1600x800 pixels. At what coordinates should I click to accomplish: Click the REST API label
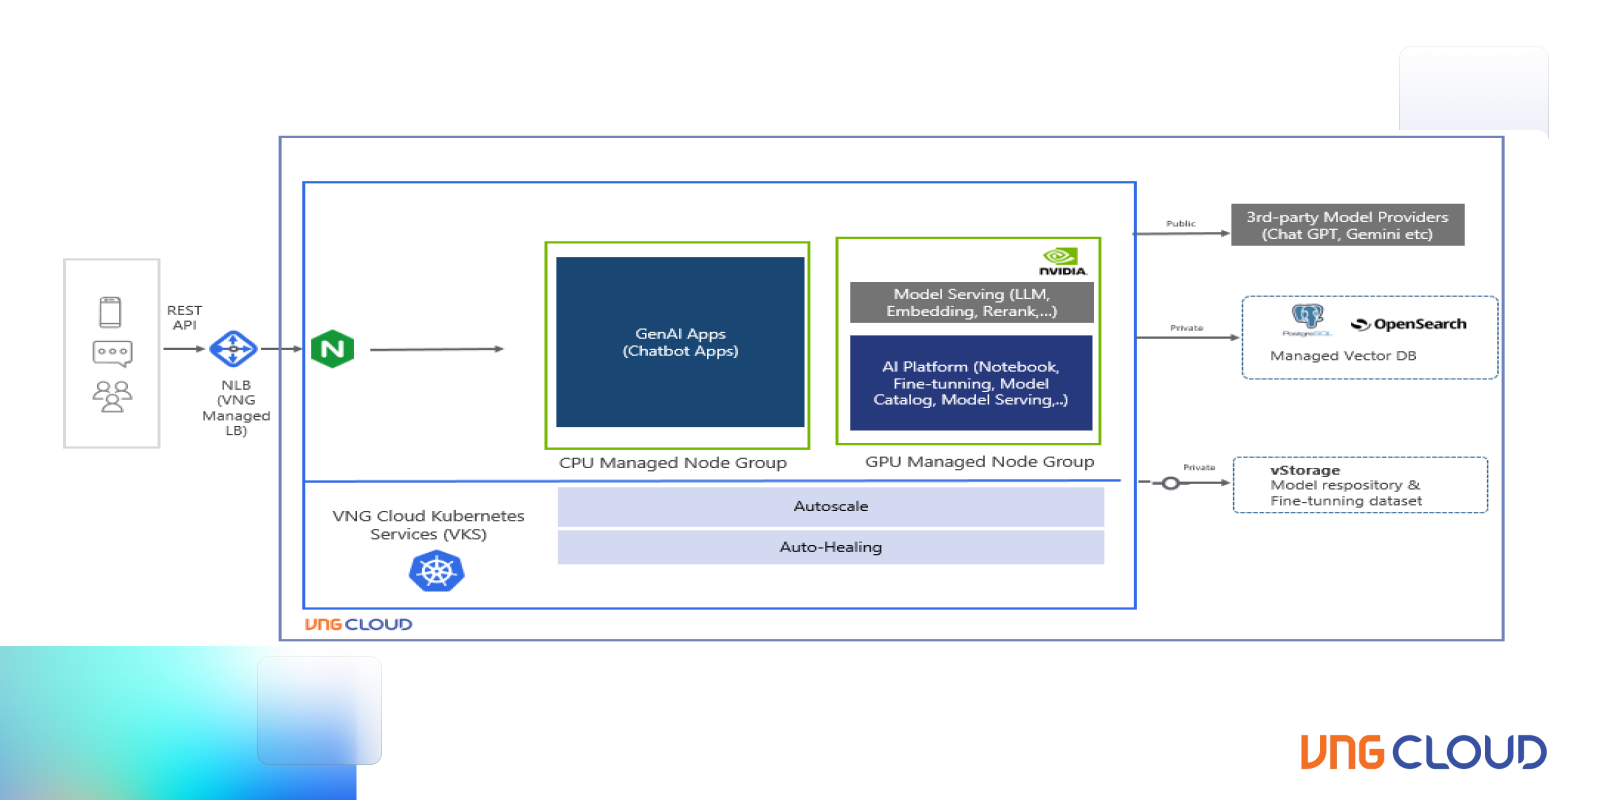(x=184, y=318)
